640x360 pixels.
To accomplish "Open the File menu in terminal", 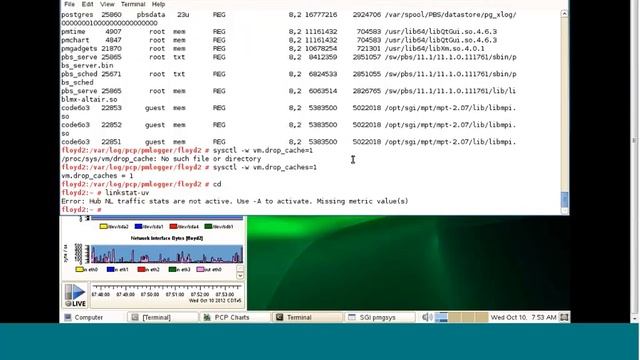I will (69, 4).
